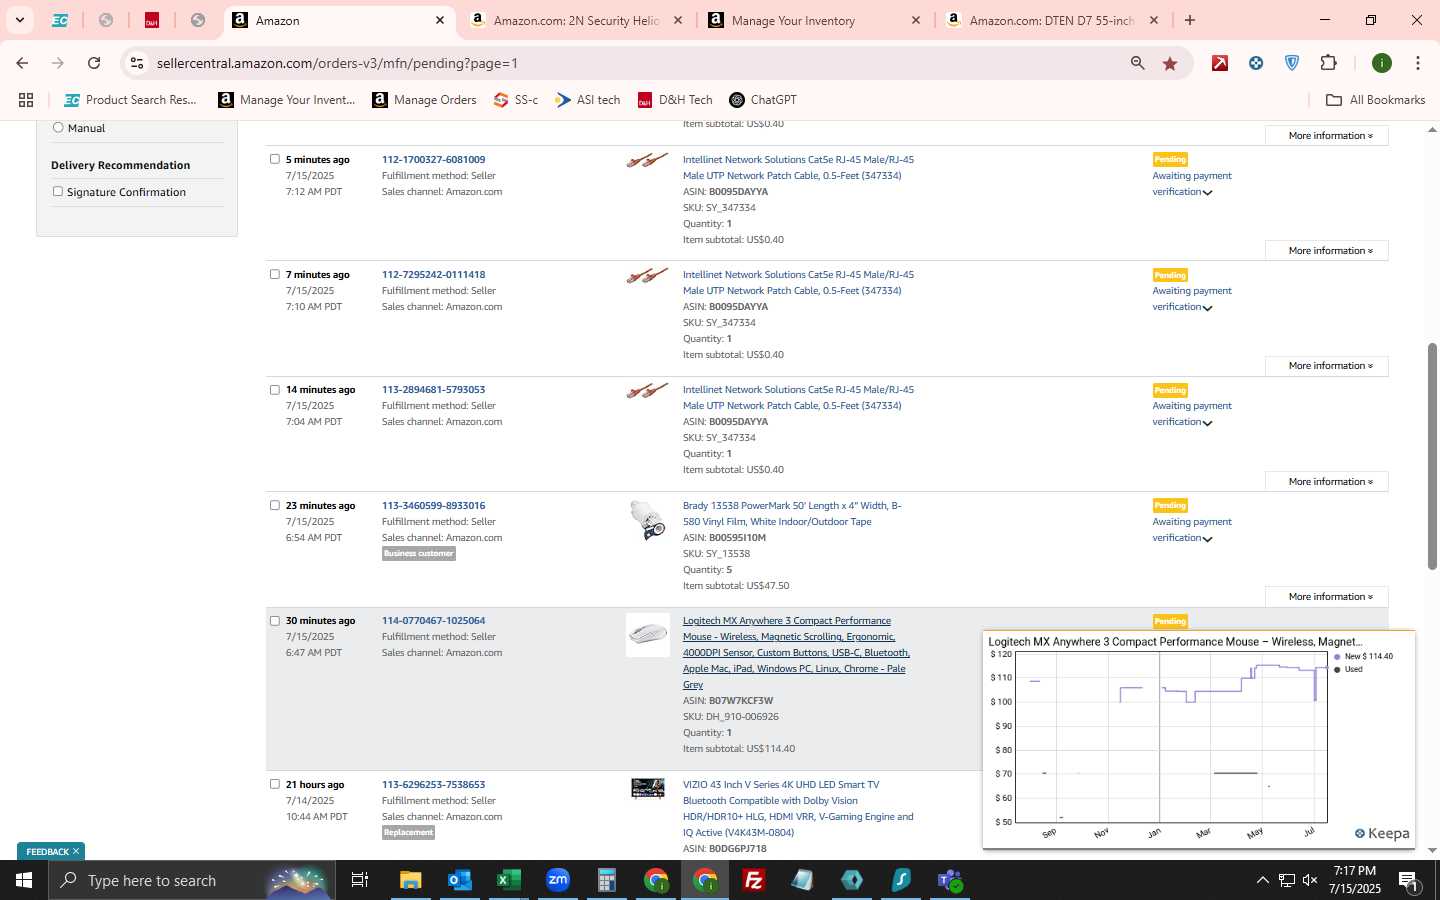Viewport: 1440px width, 900px height.
Task: Expand Awaiting payment verification for order 113-2894681-5793053
Action: (1191, 414)
